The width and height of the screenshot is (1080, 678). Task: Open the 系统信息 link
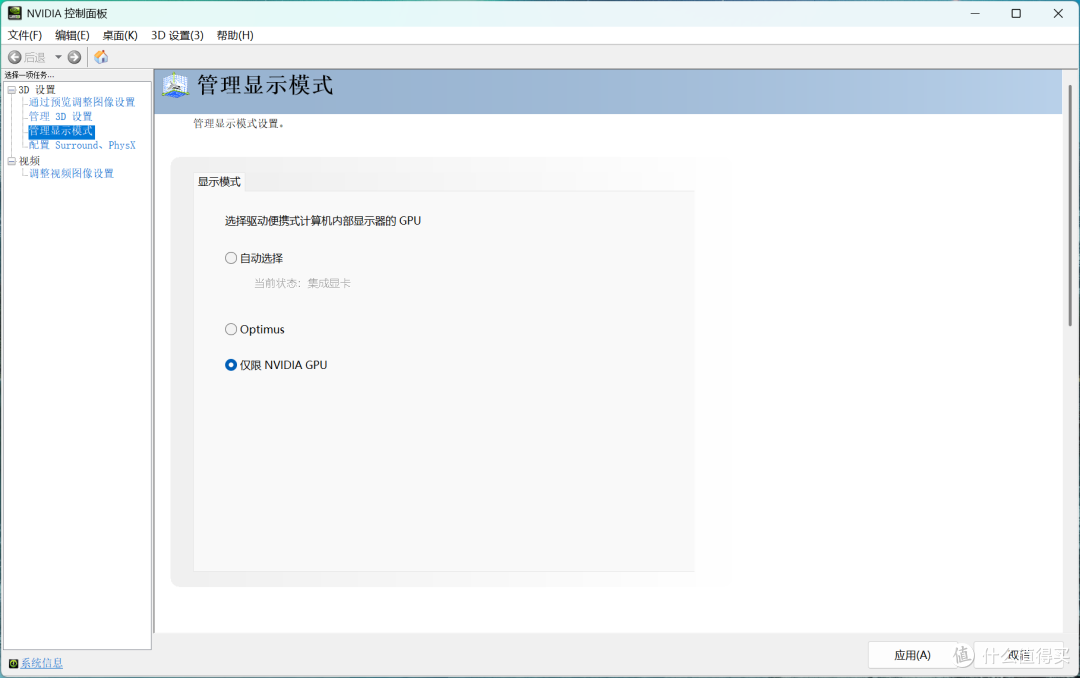(x=41, y=664)
